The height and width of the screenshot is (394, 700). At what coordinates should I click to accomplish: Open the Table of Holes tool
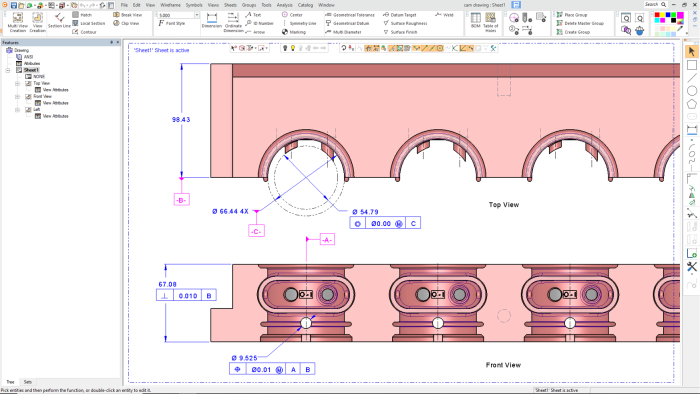click(491, 22)
